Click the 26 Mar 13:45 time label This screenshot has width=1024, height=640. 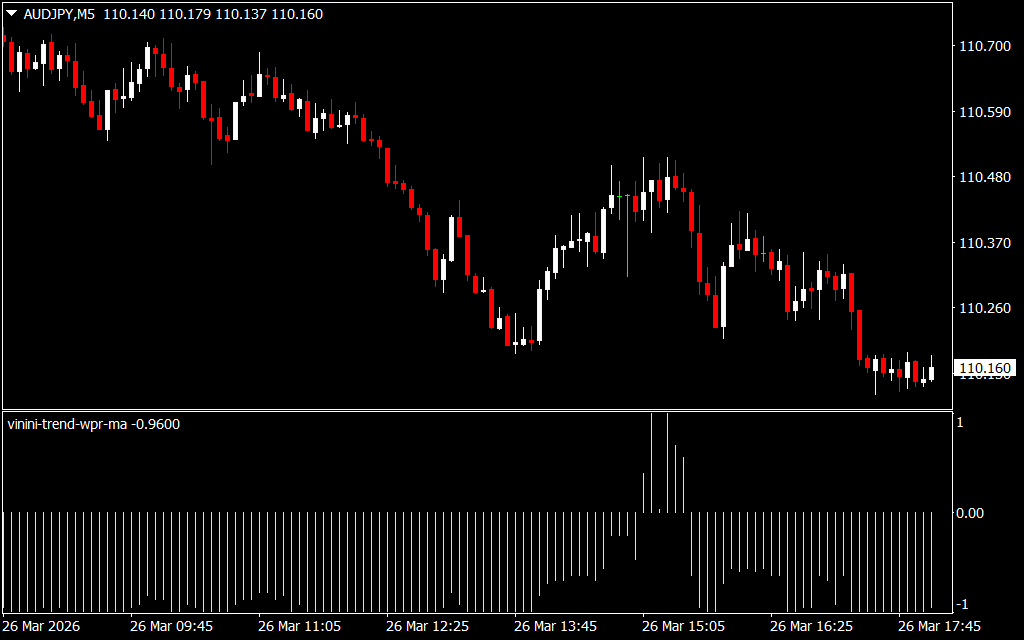click(555, 626)
